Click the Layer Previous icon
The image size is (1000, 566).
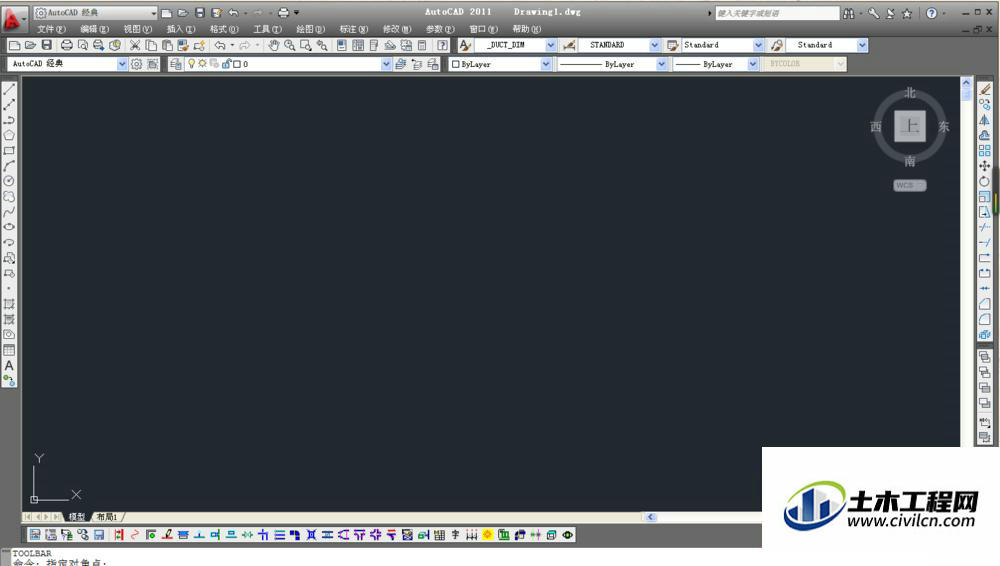coord(416,64)
